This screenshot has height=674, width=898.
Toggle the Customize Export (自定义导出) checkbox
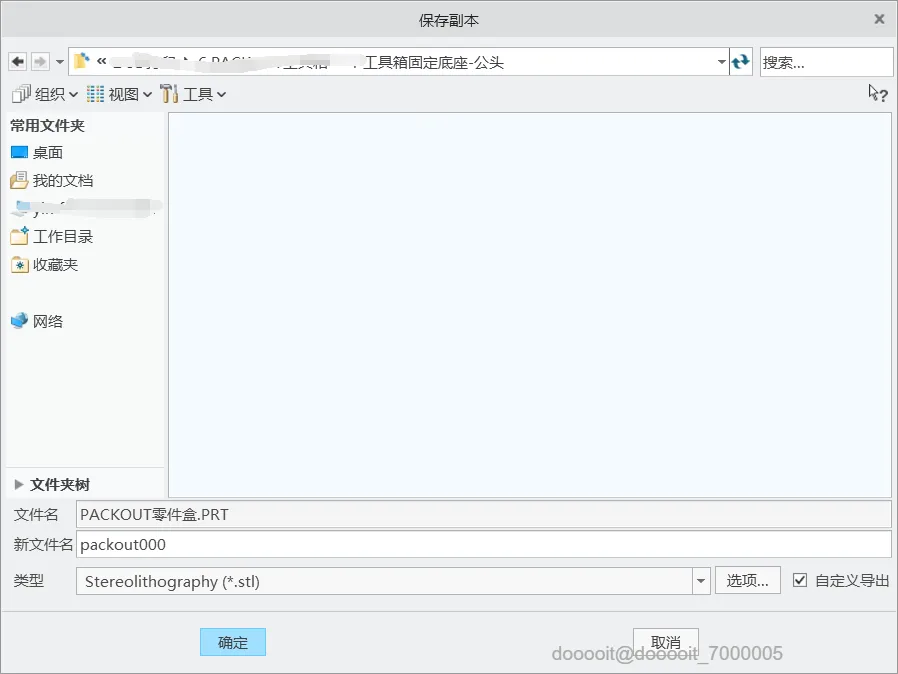(x=800, y=581)
